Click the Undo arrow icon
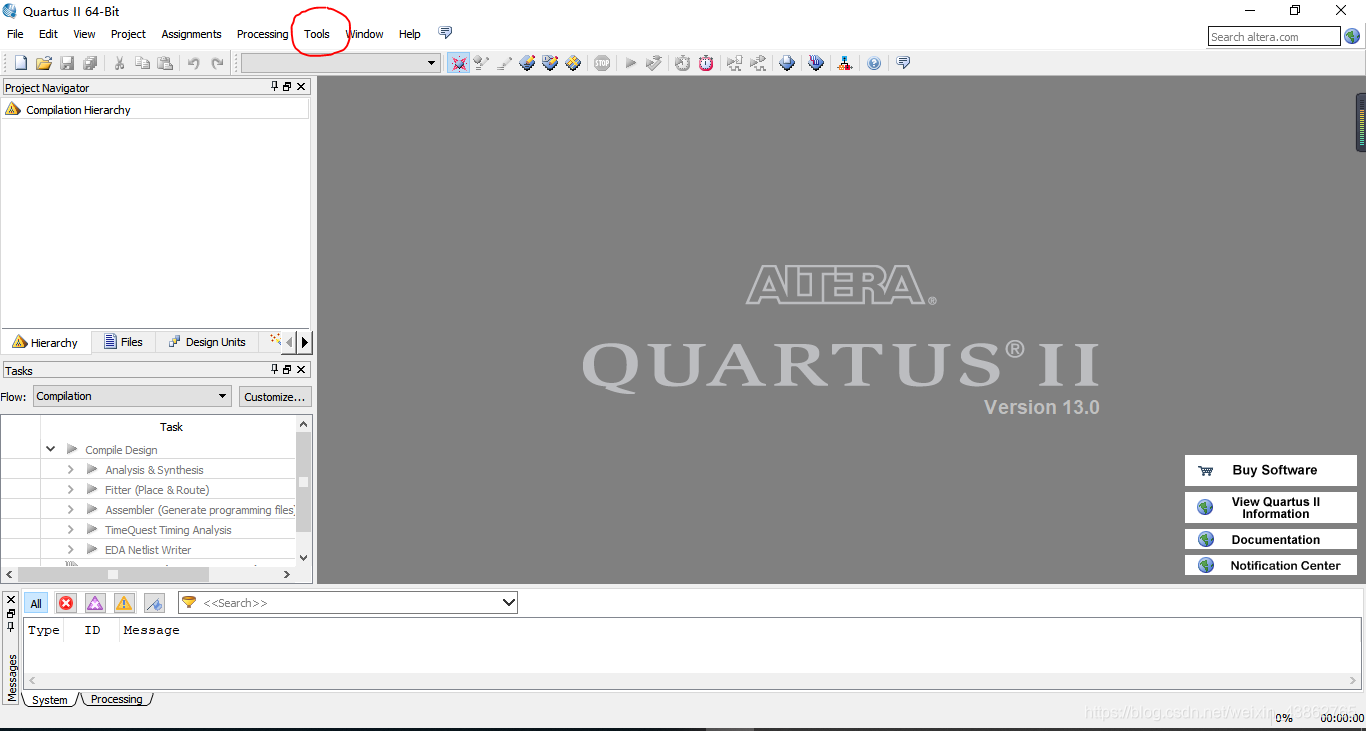 [193, 63]
